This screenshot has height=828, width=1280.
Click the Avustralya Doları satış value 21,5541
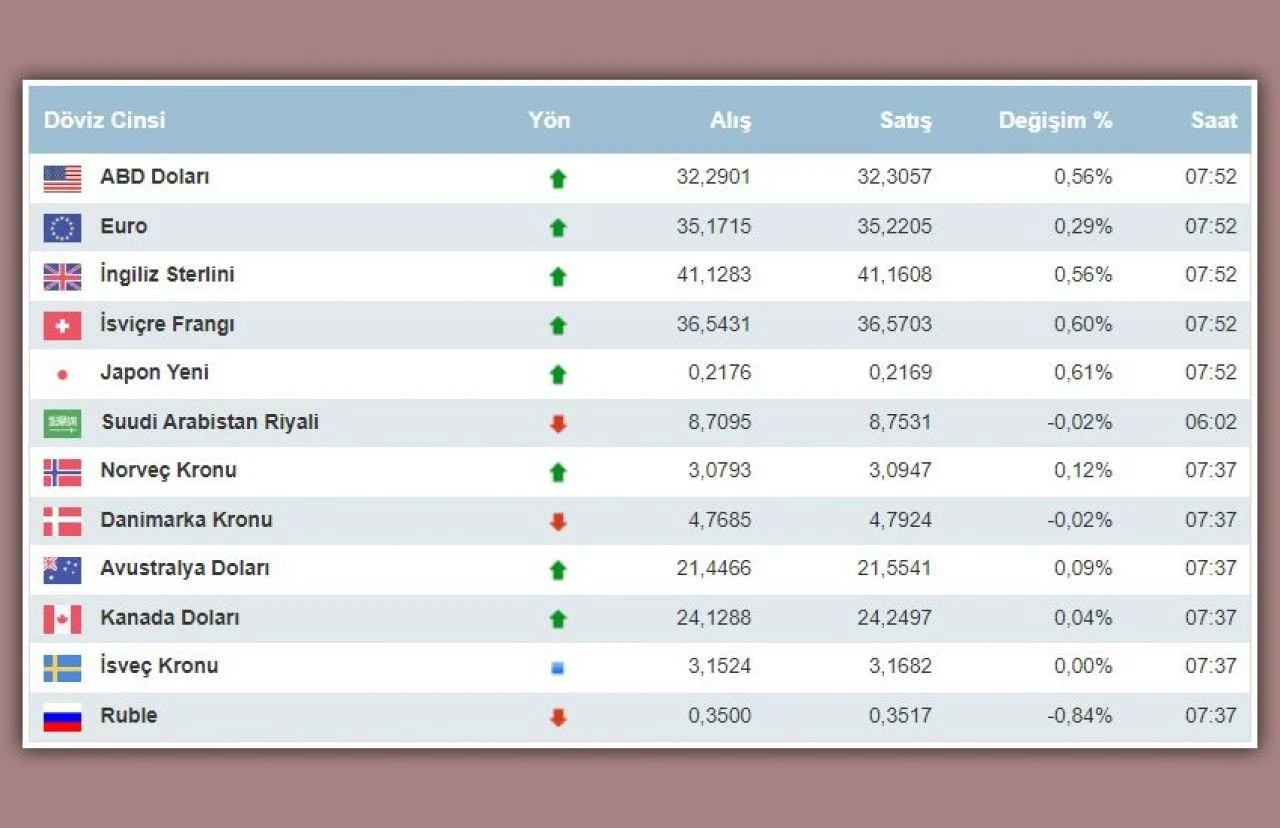[894, 568]
